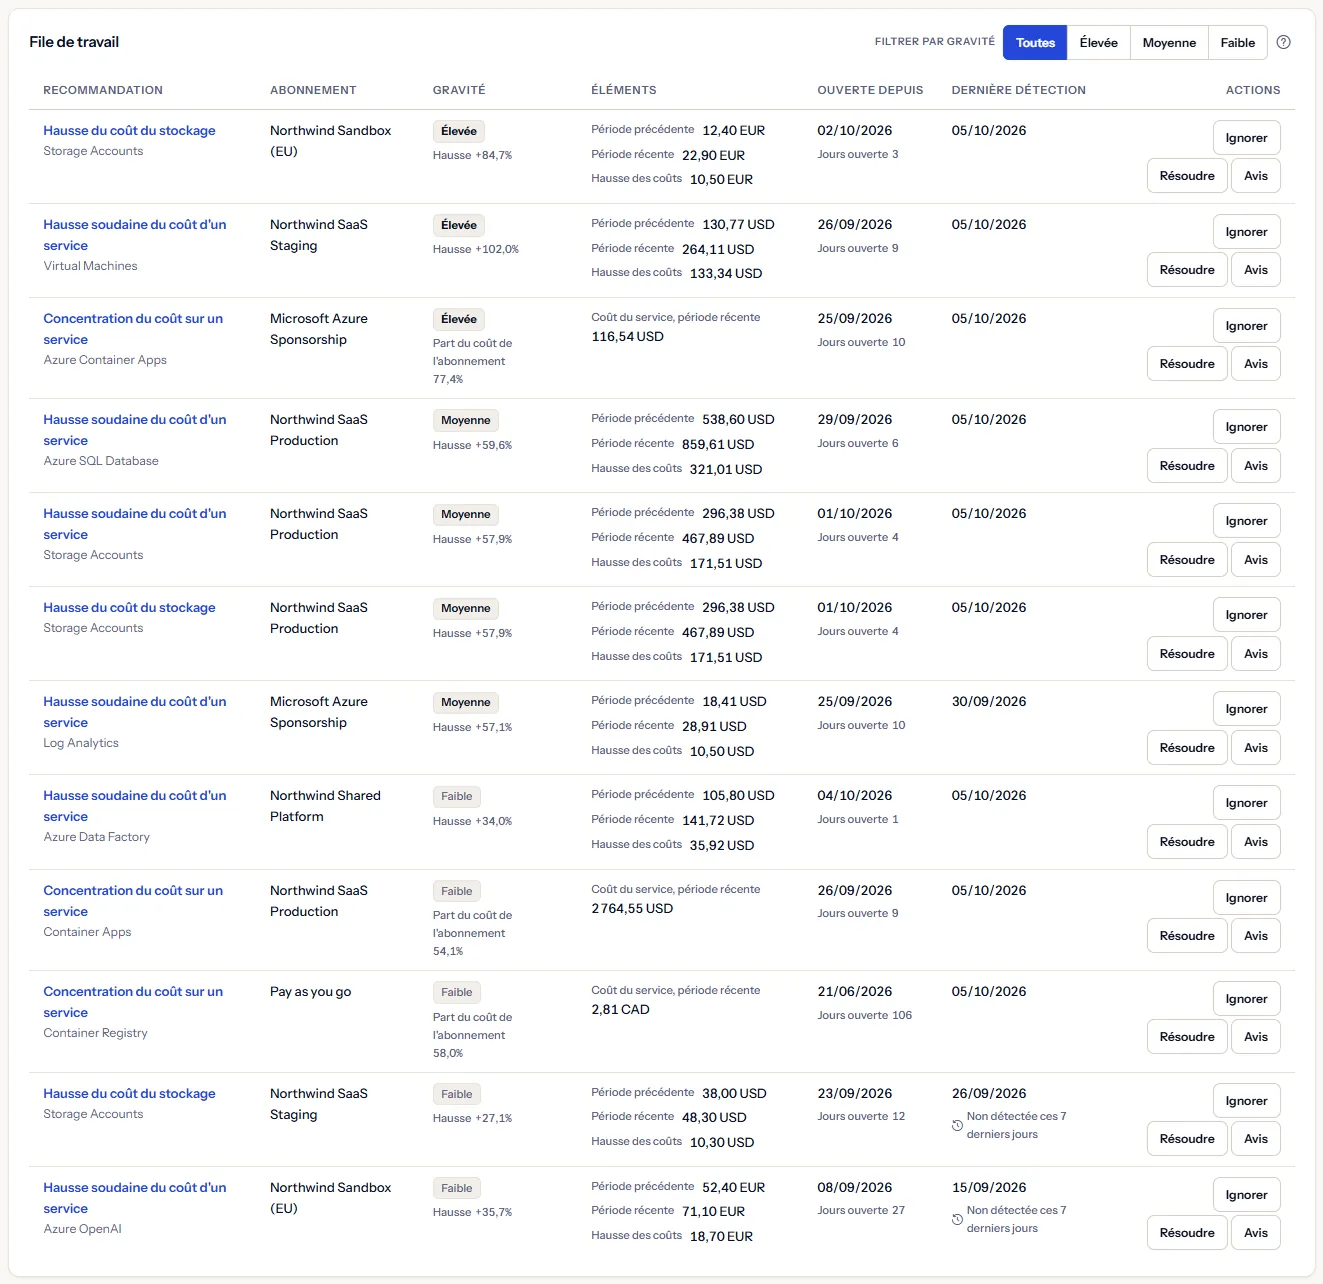This screenshot has width=1323, height=1284.
Task: Click the clock icon beside 26/09/2026
Action: [x=957, y=1126]
